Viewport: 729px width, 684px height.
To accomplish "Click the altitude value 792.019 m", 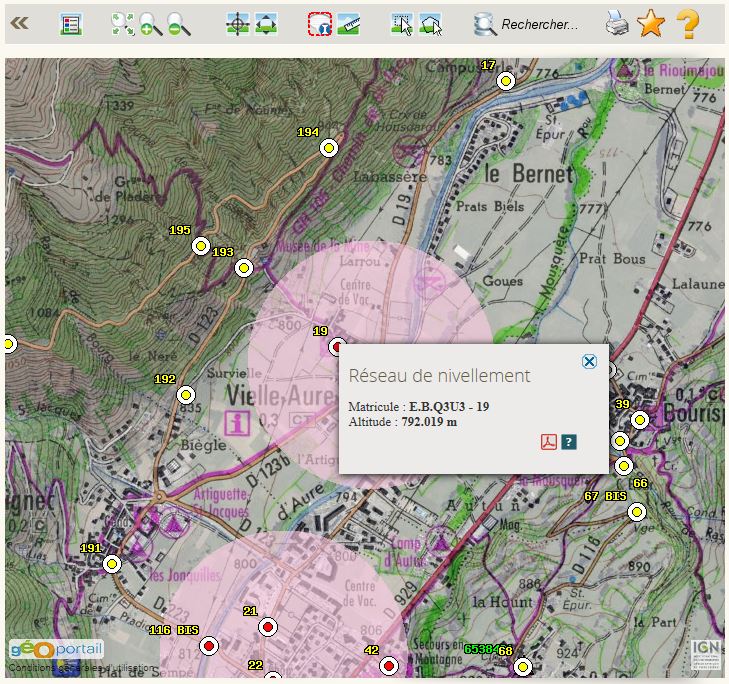I will click(429, 422).
